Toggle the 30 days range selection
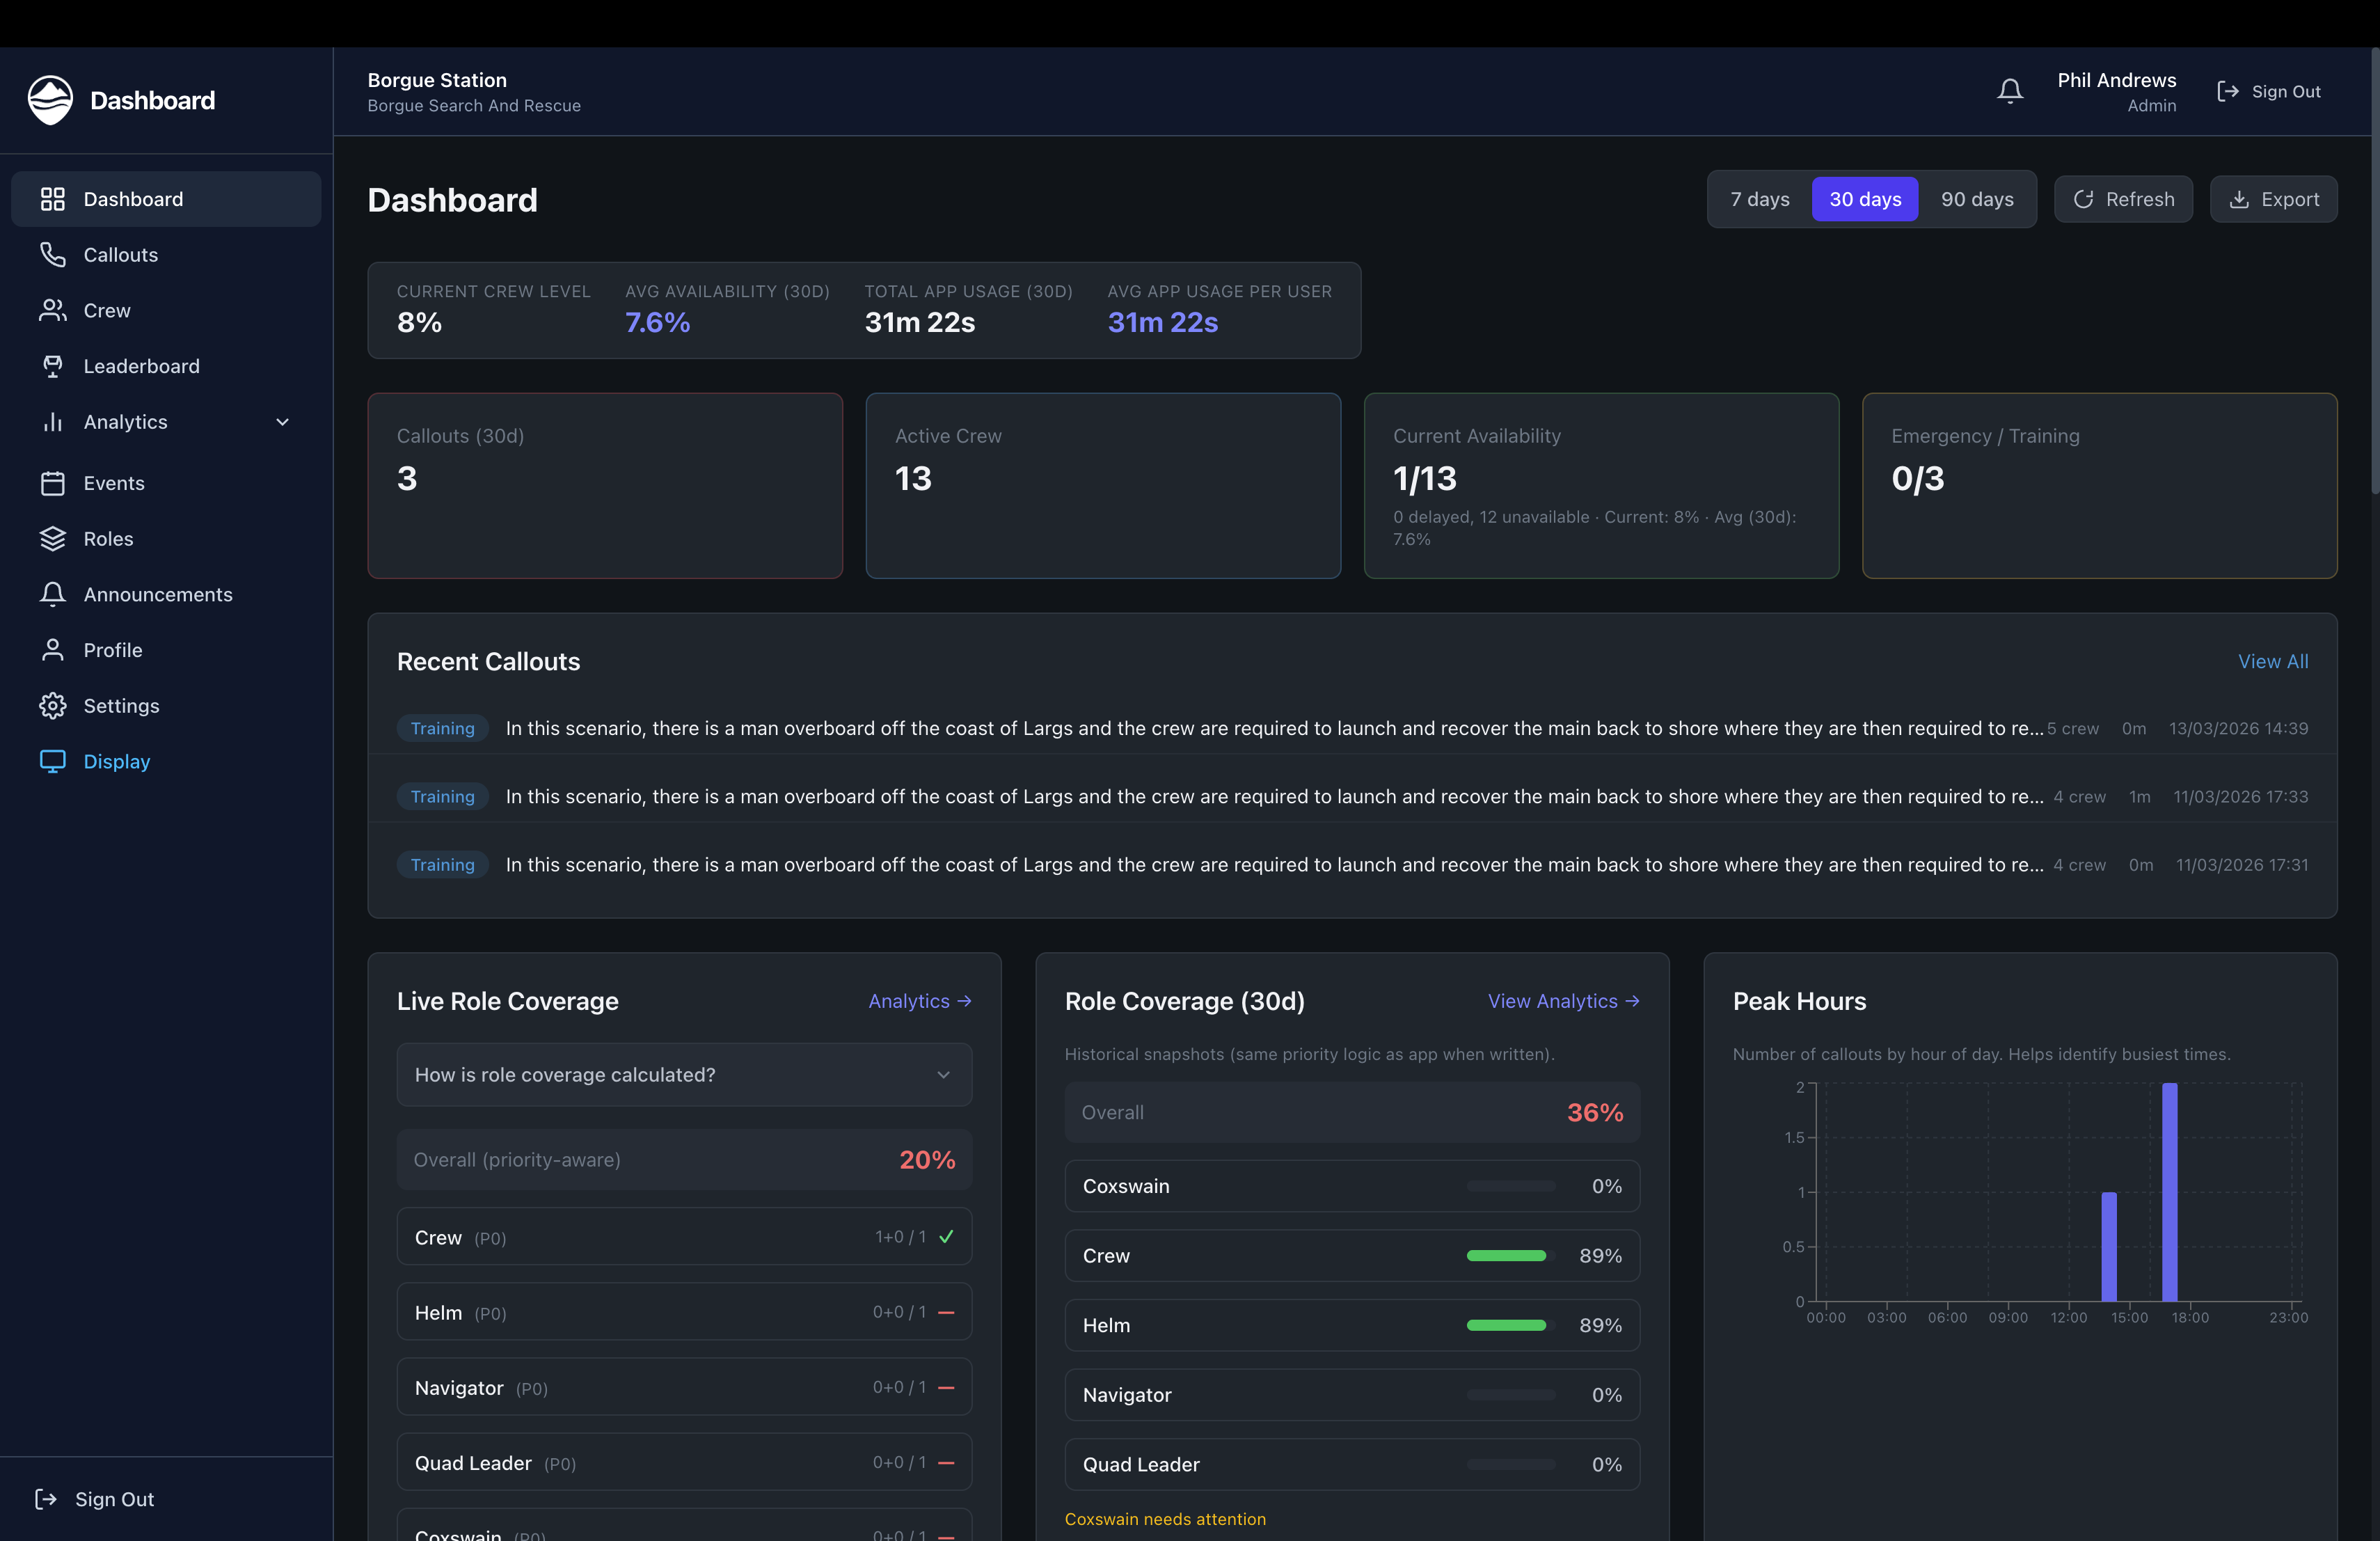Screen dimensions: 2380x1541 tap(1865, 199)
